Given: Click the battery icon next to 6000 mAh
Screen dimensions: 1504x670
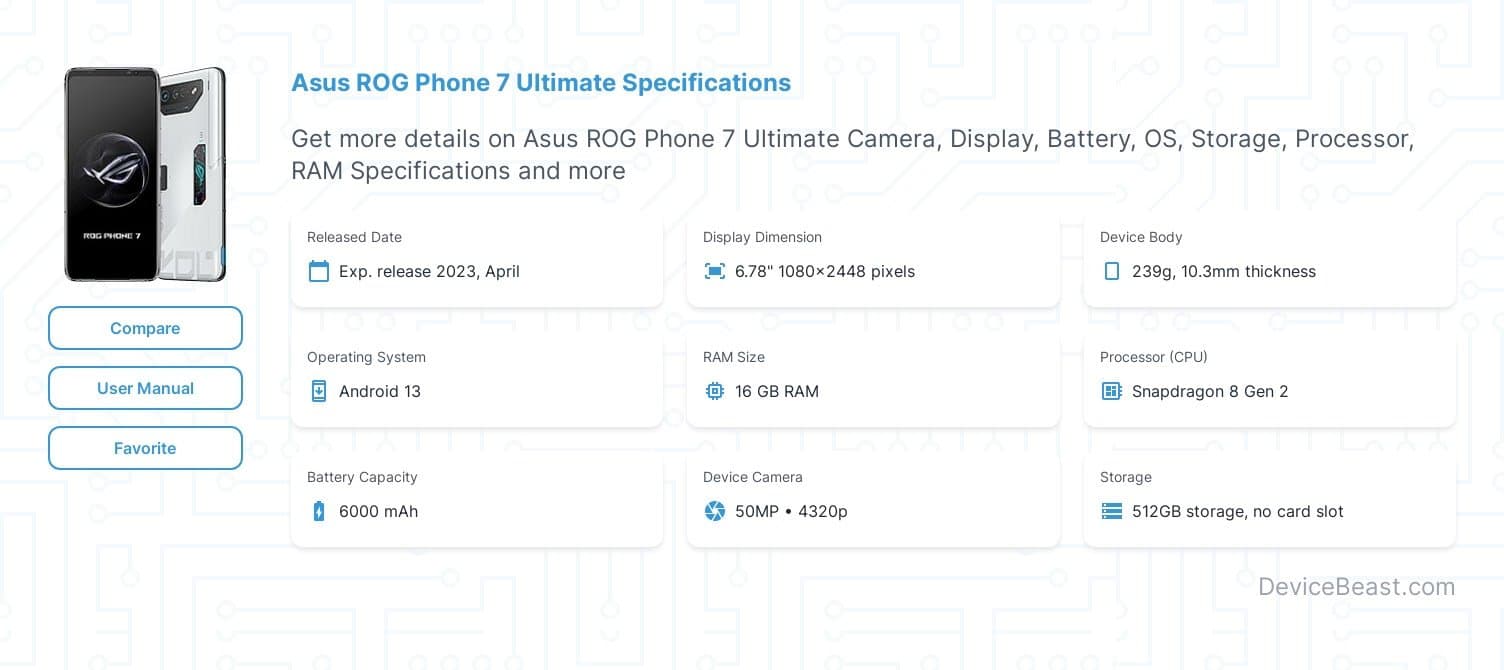Looking at the screenshot, I should tap(319, 511).
